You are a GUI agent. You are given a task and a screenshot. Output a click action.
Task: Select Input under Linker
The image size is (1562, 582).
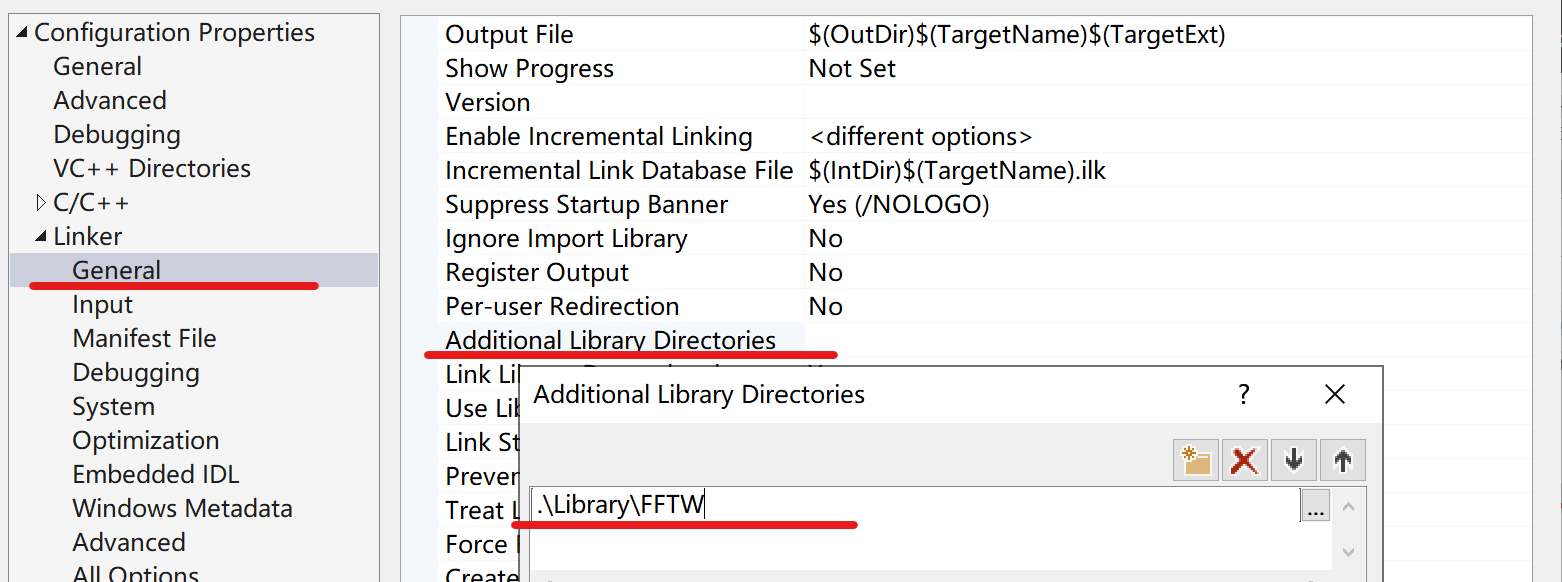[102, 305]
